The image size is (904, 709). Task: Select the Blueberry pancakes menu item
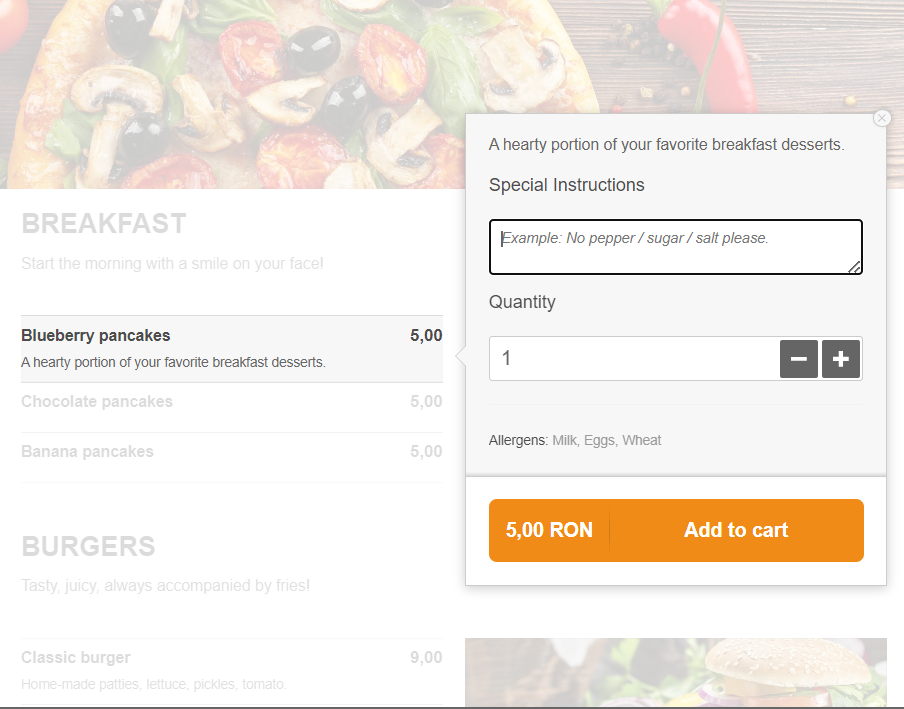[96, 336]
